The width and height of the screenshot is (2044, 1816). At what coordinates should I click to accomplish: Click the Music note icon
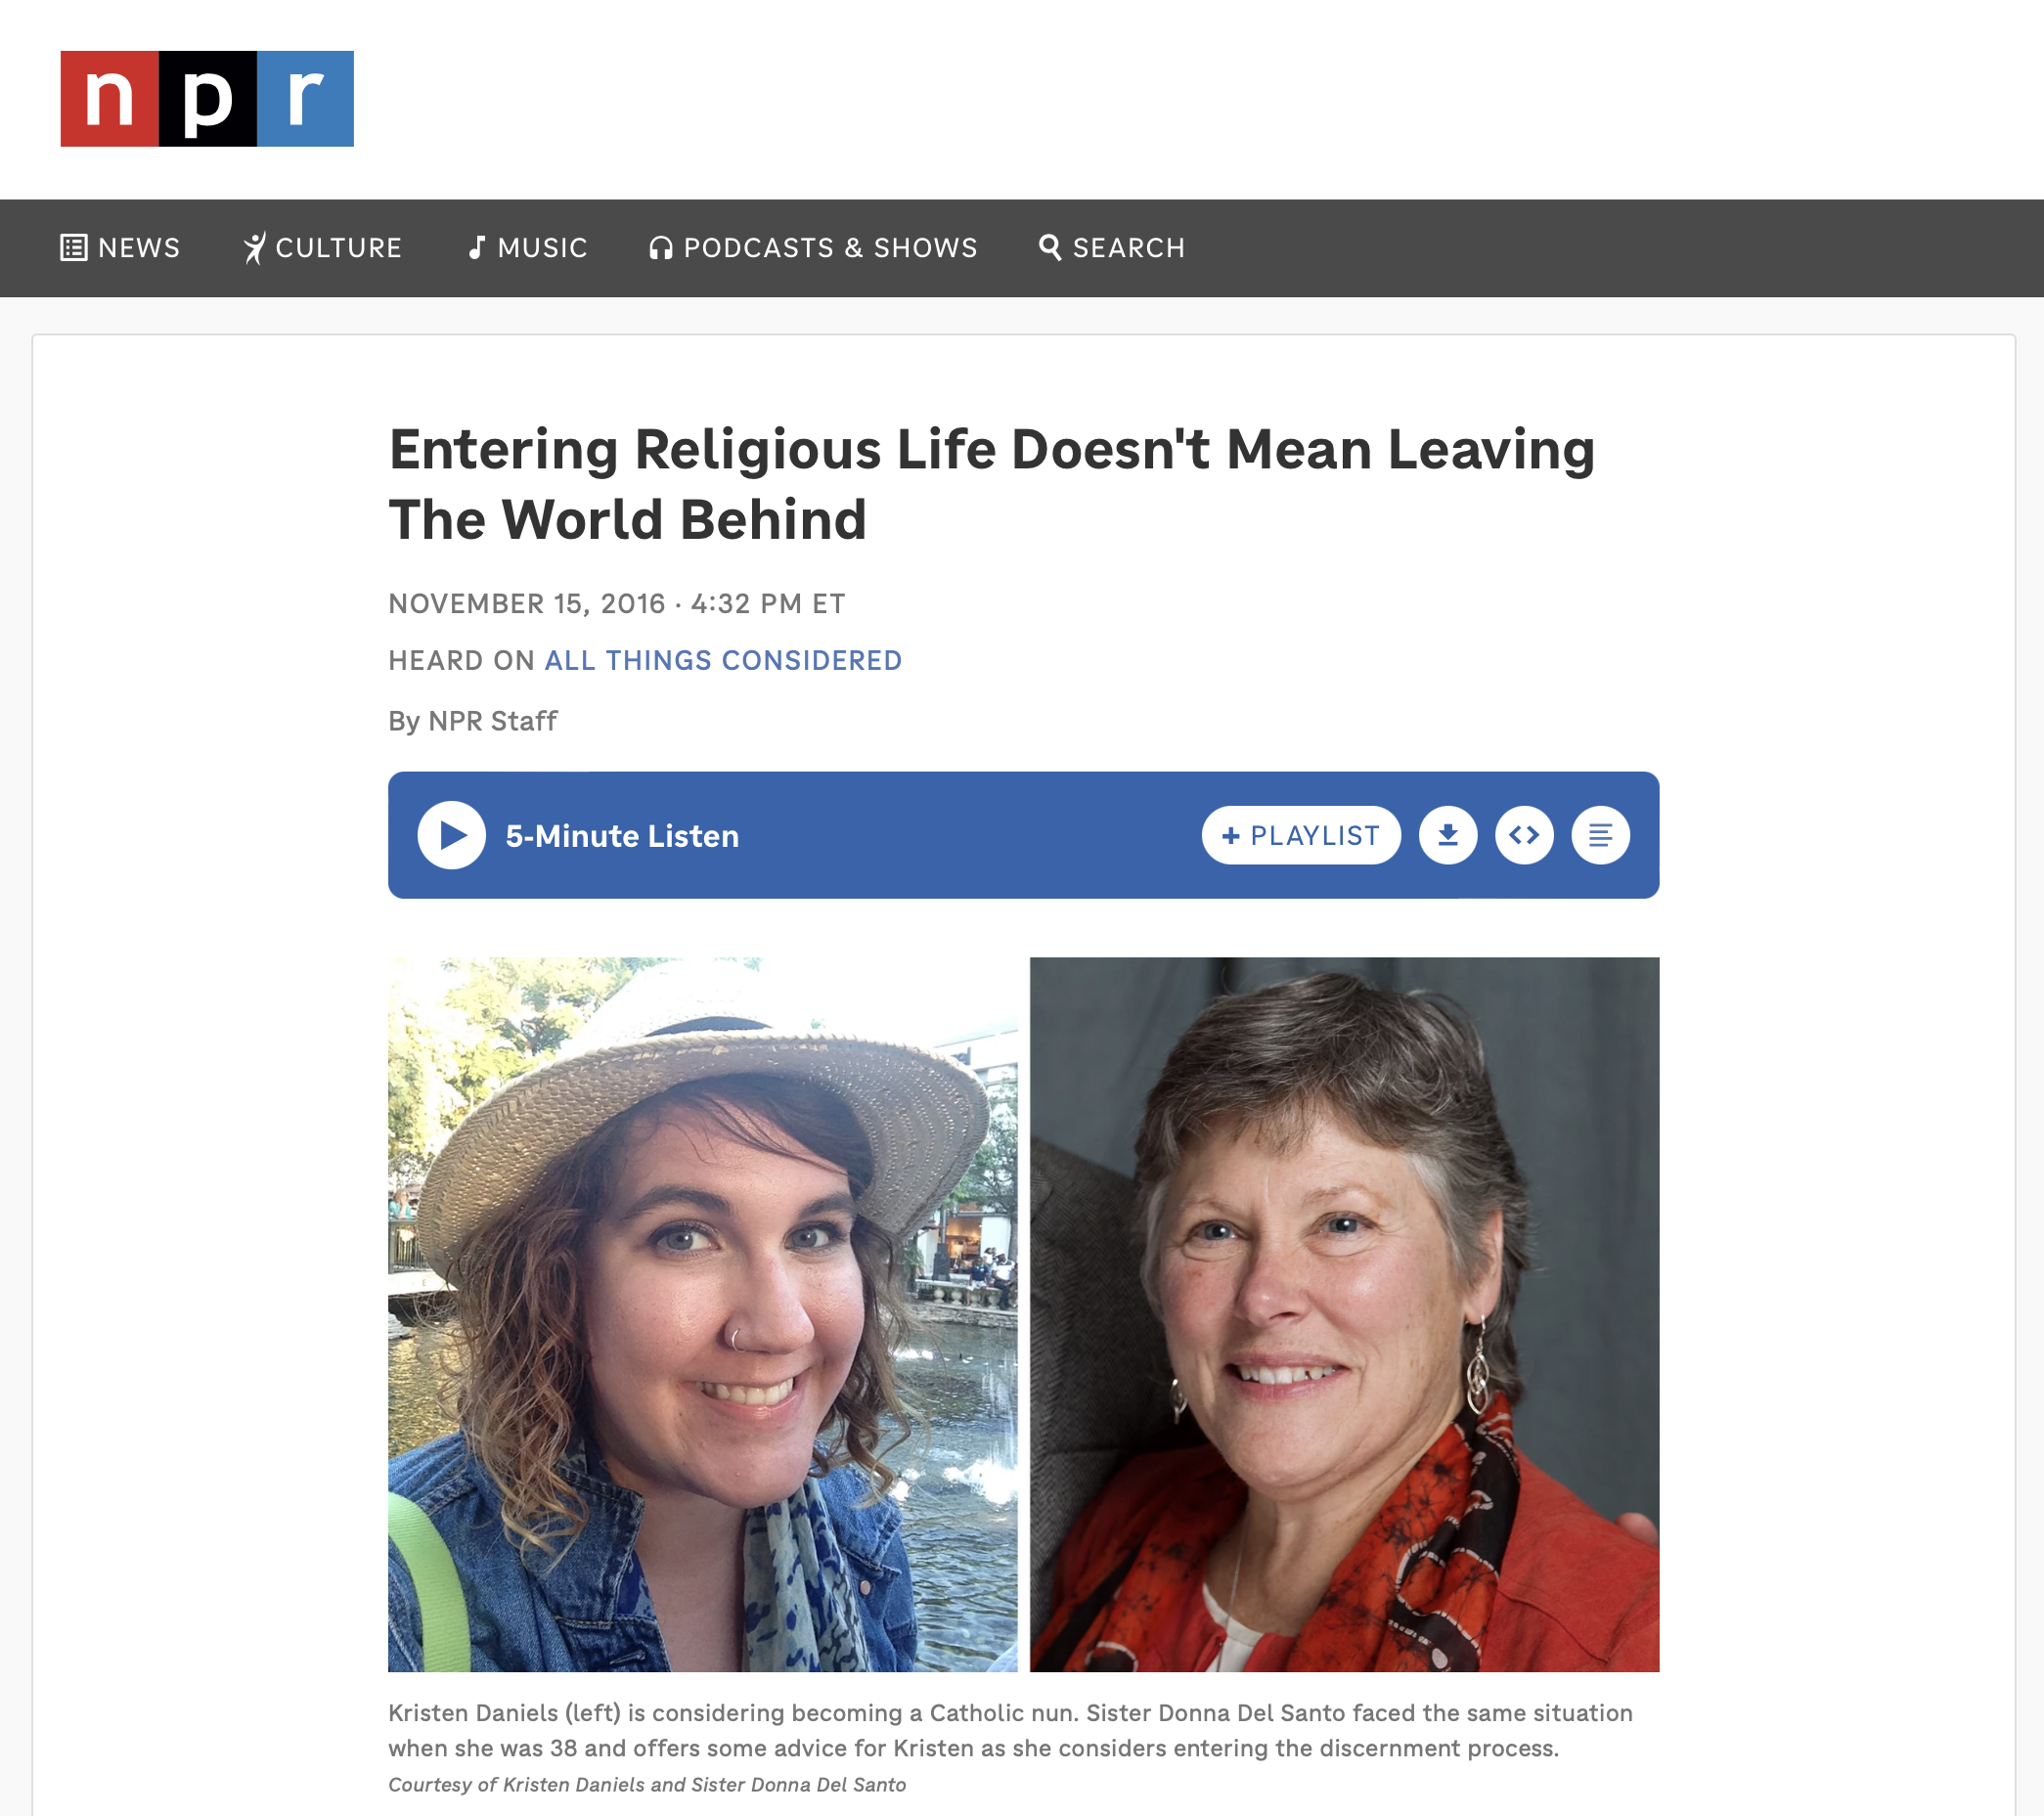coord(477,247)
